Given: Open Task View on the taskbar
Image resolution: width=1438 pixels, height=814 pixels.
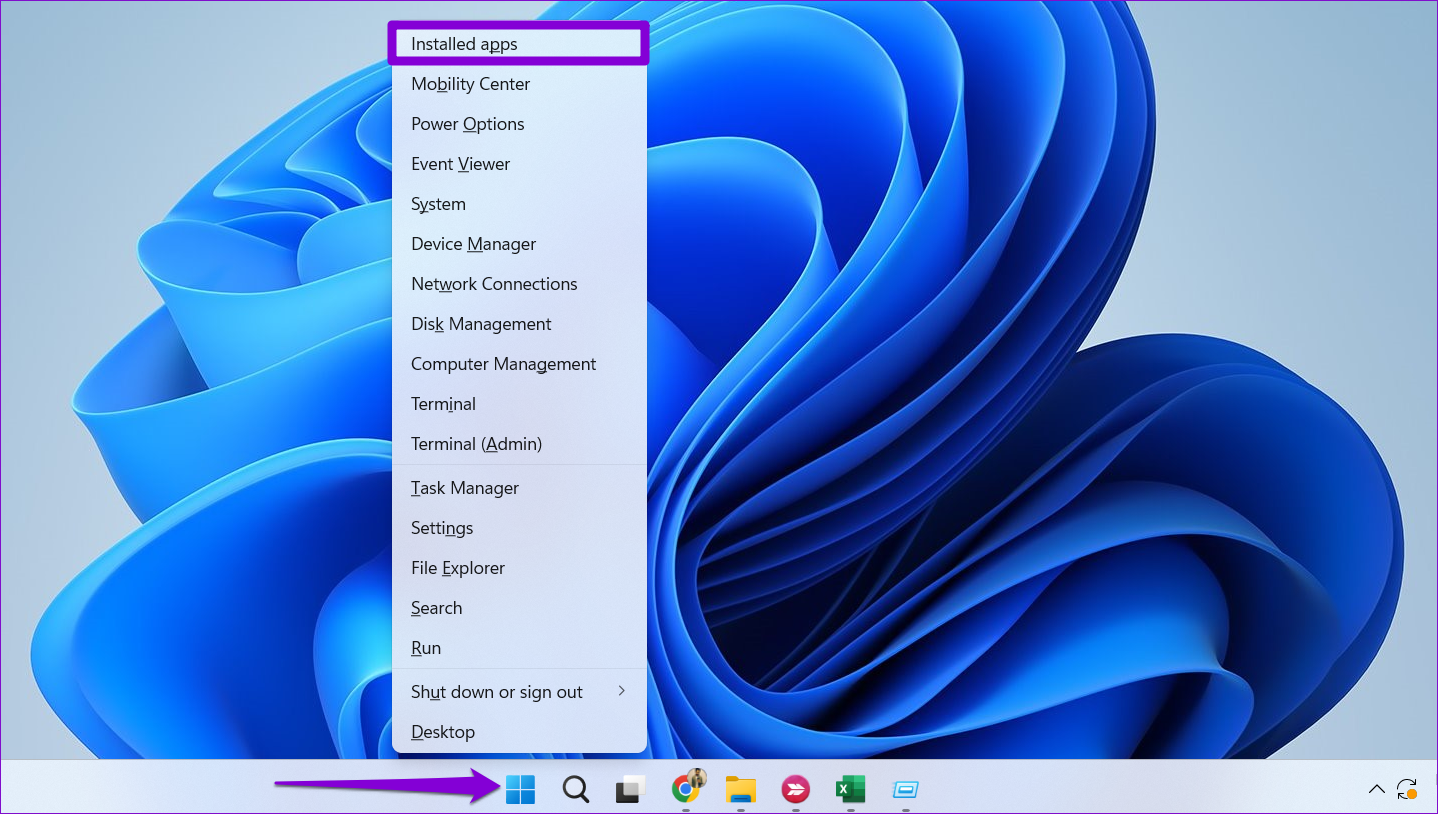Looking at the screenshot, I should pyautogui.click(x=630, y=789).
